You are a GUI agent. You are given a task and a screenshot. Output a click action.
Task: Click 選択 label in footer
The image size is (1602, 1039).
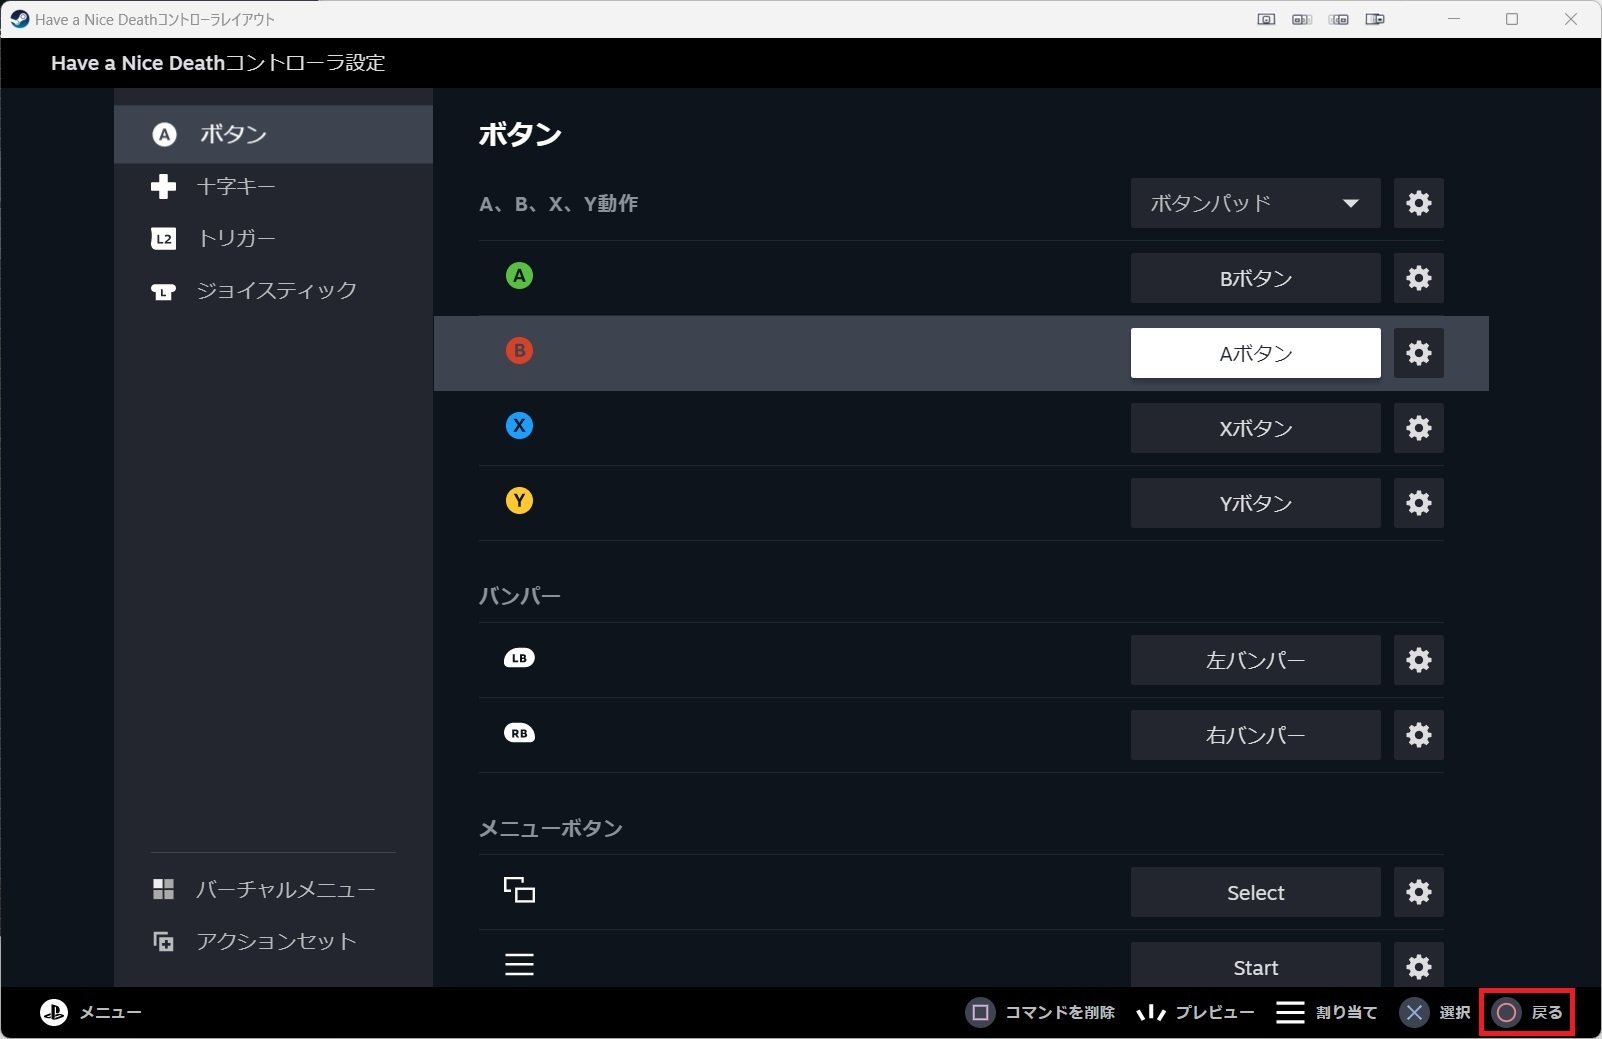pos(1454,1013)
